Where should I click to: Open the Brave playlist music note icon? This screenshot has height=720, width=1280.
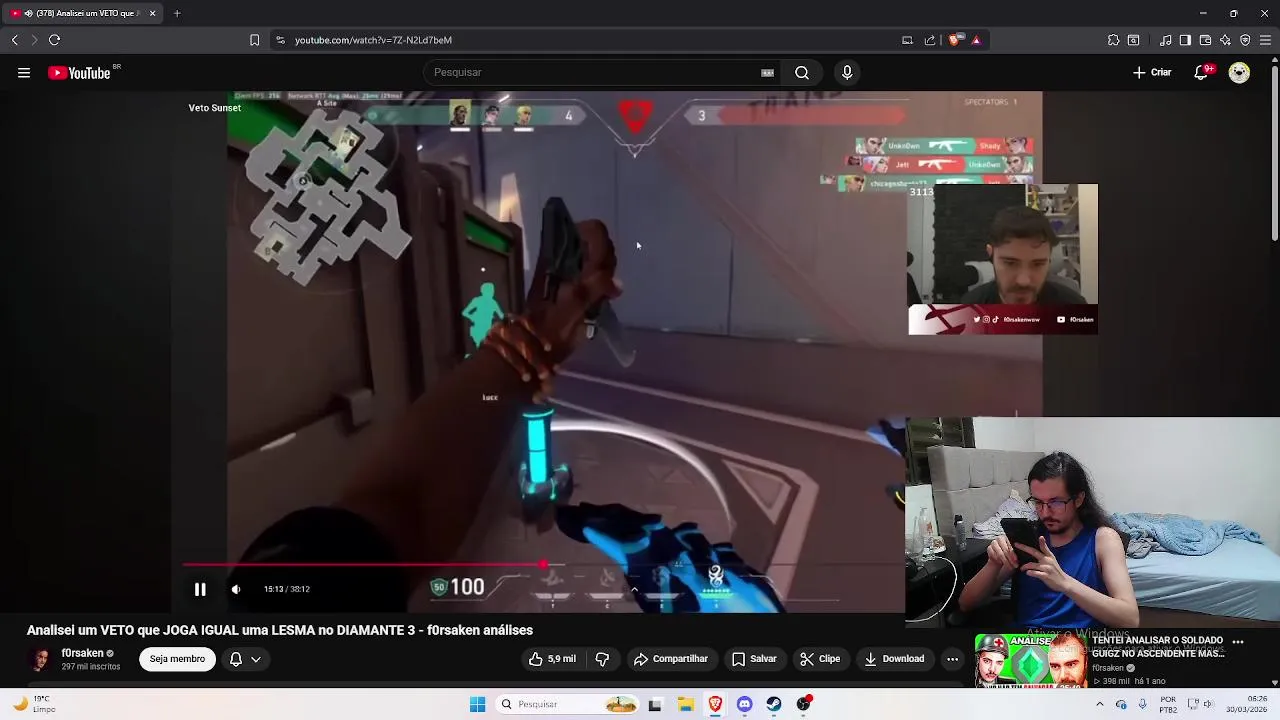(1166, 40)
